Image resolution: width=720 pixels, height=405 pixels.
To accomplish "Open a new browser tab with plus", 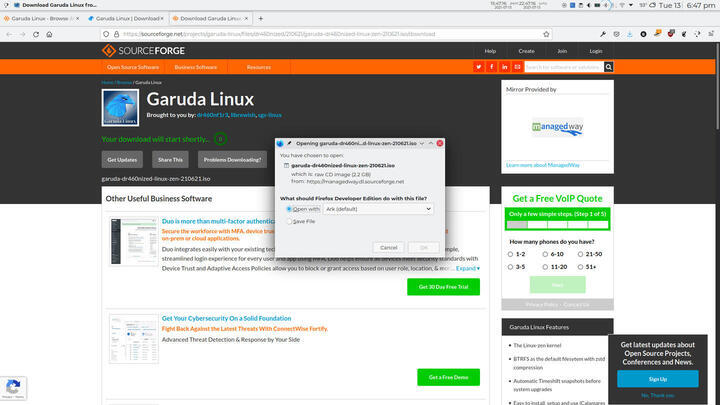I will click(x=260, y=18).
